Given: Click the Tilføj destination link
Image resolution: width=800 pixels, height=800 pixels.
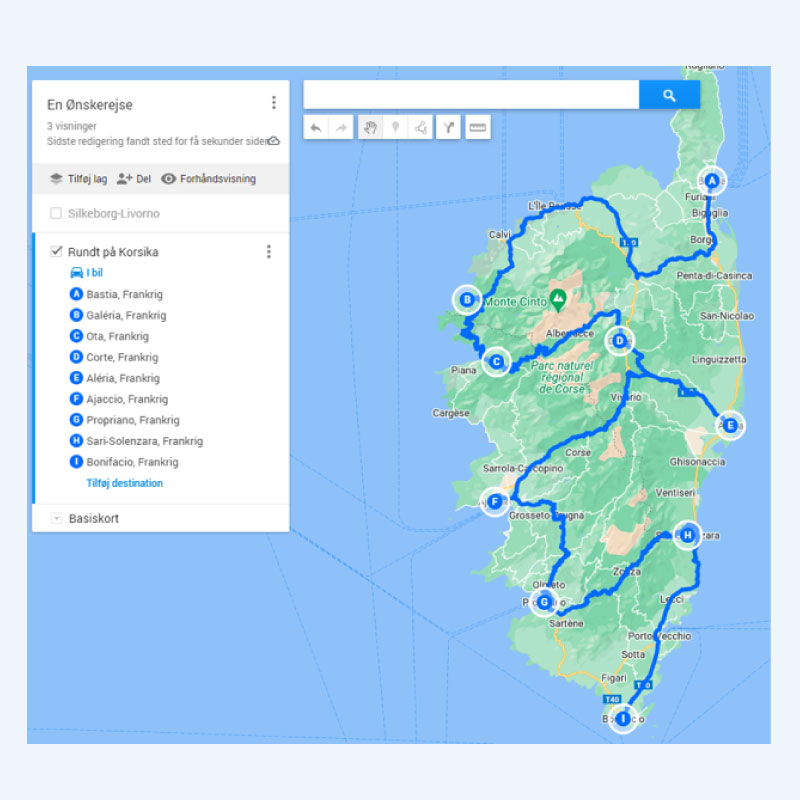Looking at the screenshot, I should [124, 483].
